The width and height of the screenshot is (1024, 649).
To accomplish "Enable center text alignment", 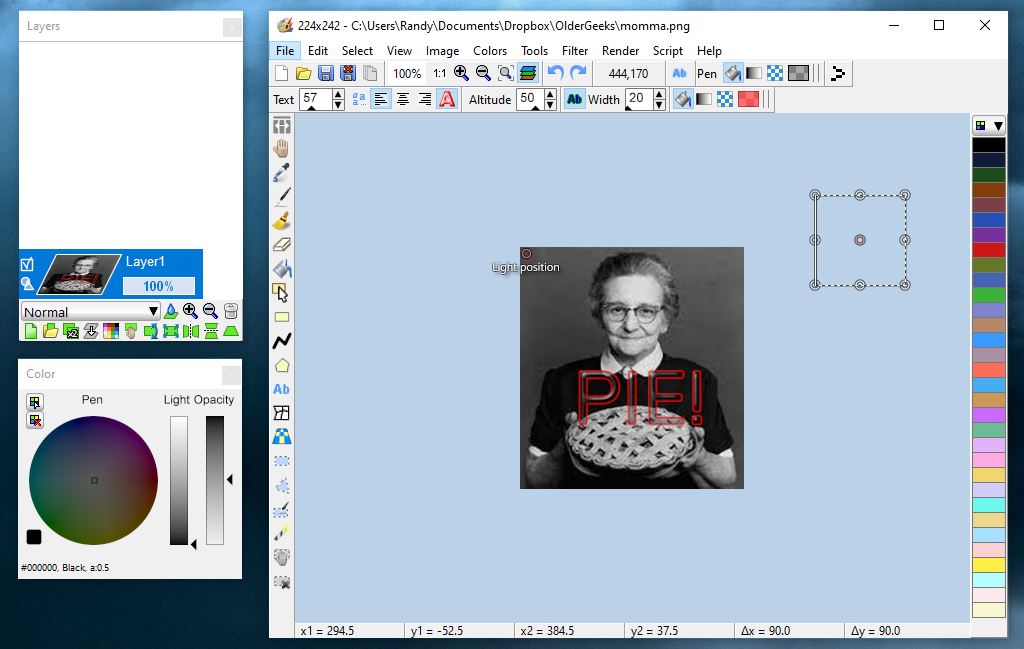I will pyautogui.click(x=403, y=99).
